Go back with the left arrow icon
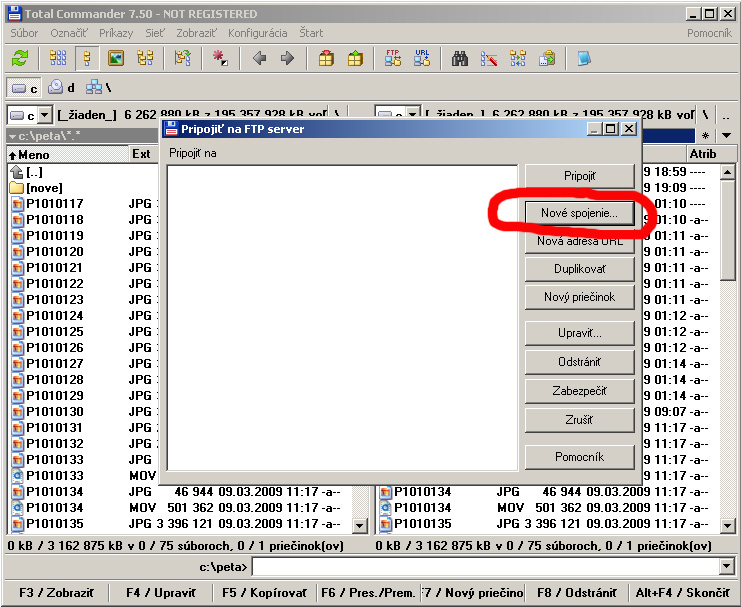This screenshot has width=741, height=607. pos(259,59)
